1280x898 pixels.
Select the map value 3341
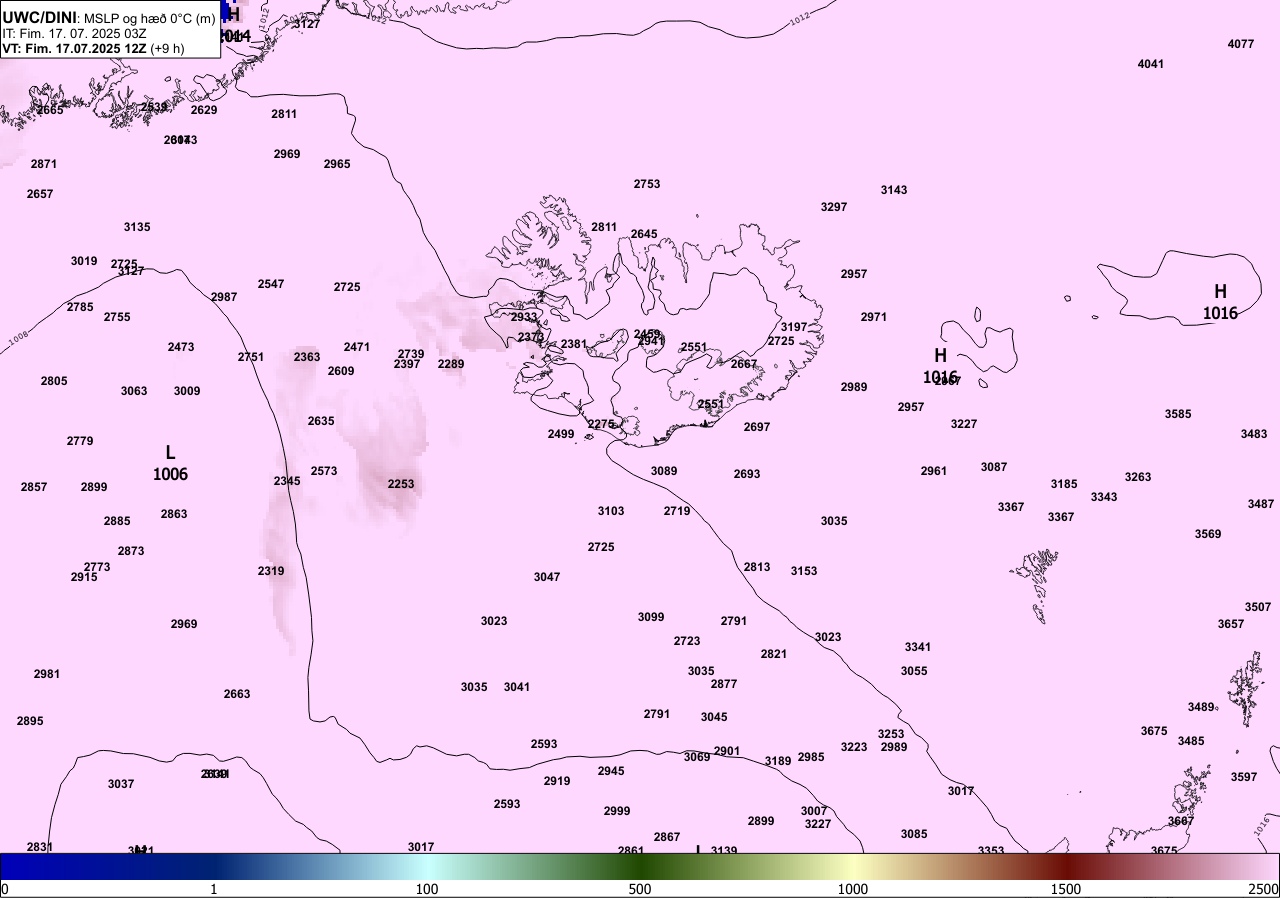918,647
